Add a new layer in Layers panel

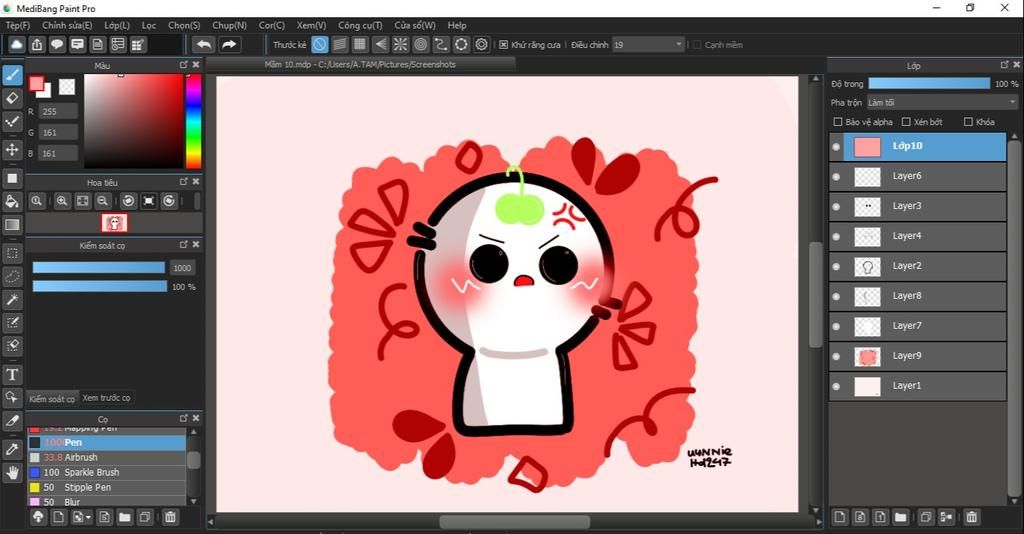(x=840, y=517)
